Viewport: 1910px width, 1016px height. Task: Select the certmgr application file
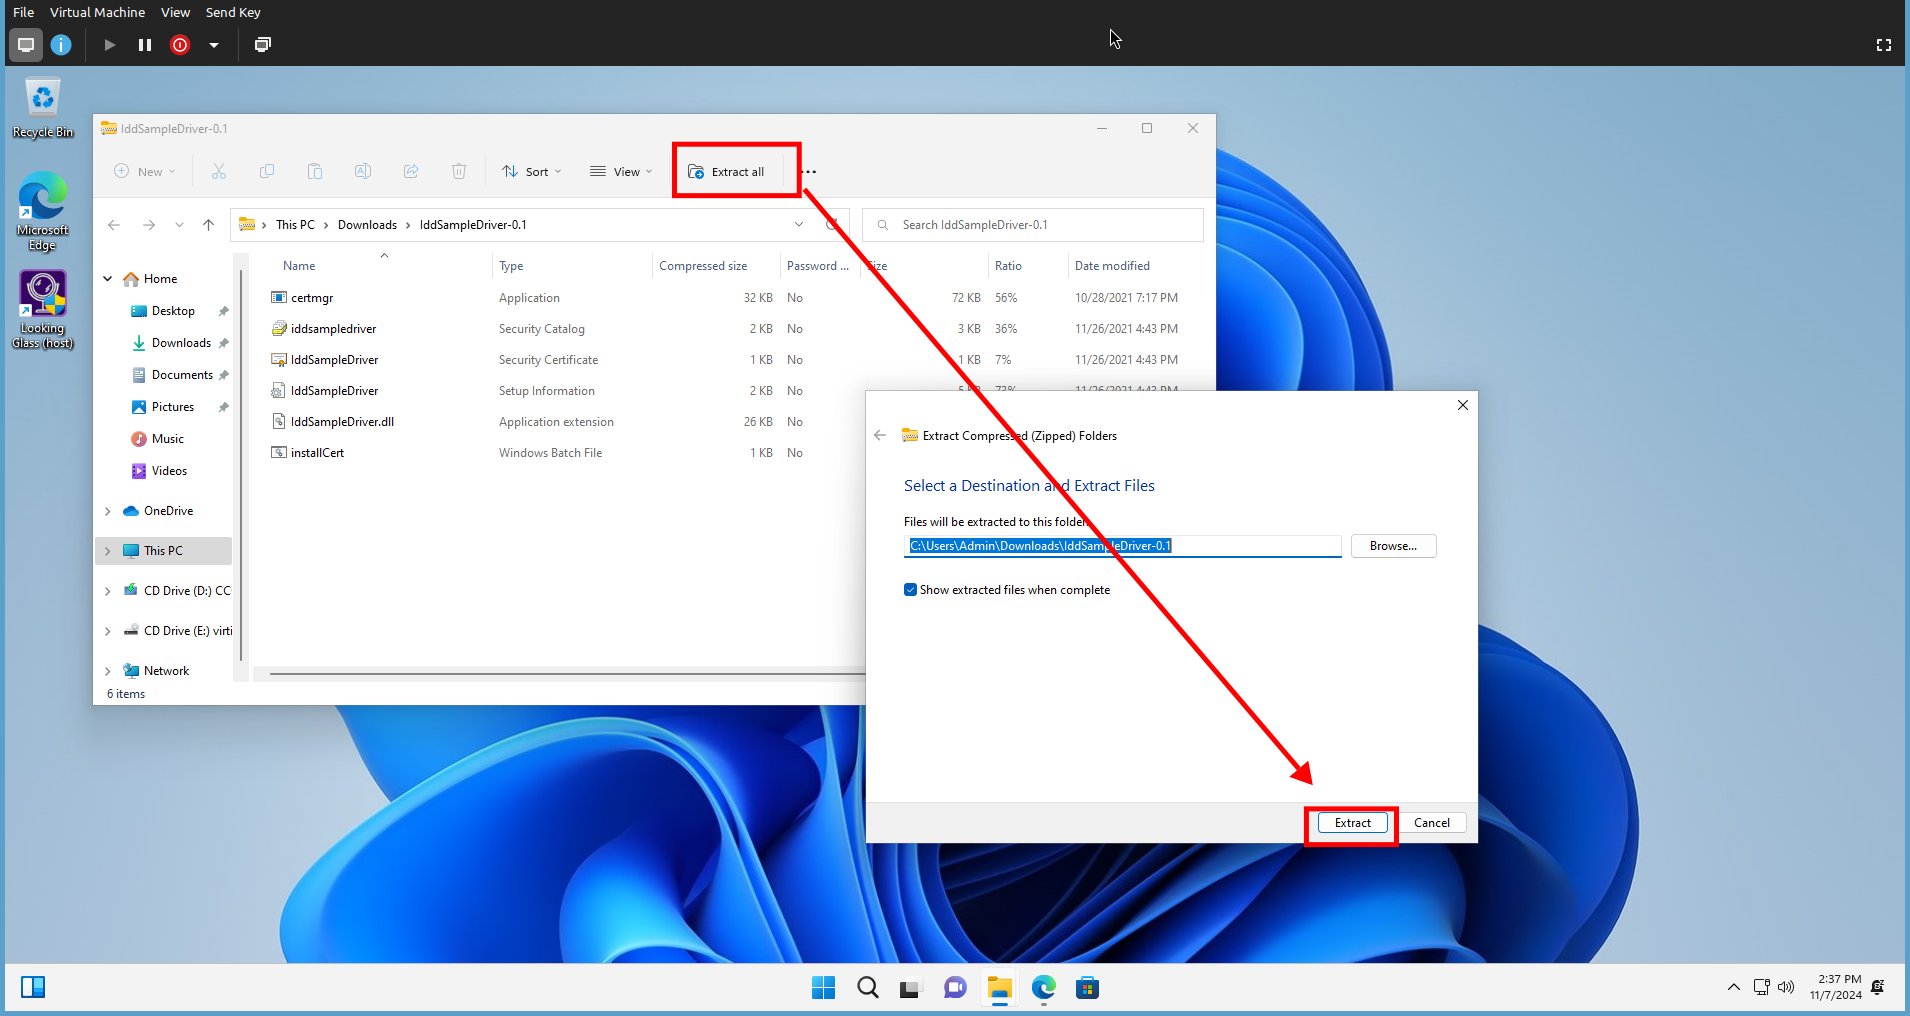click(312, 298)
